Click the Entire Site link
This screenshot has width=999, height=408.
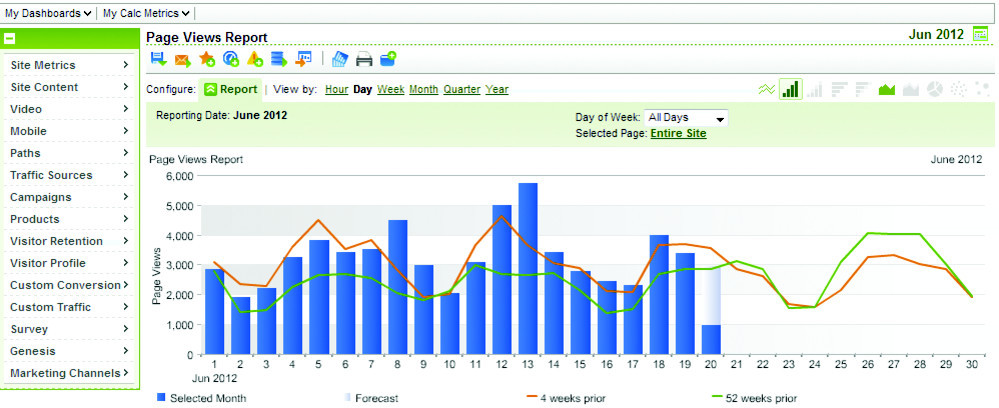pyautogui.click(x=678, y=133)
